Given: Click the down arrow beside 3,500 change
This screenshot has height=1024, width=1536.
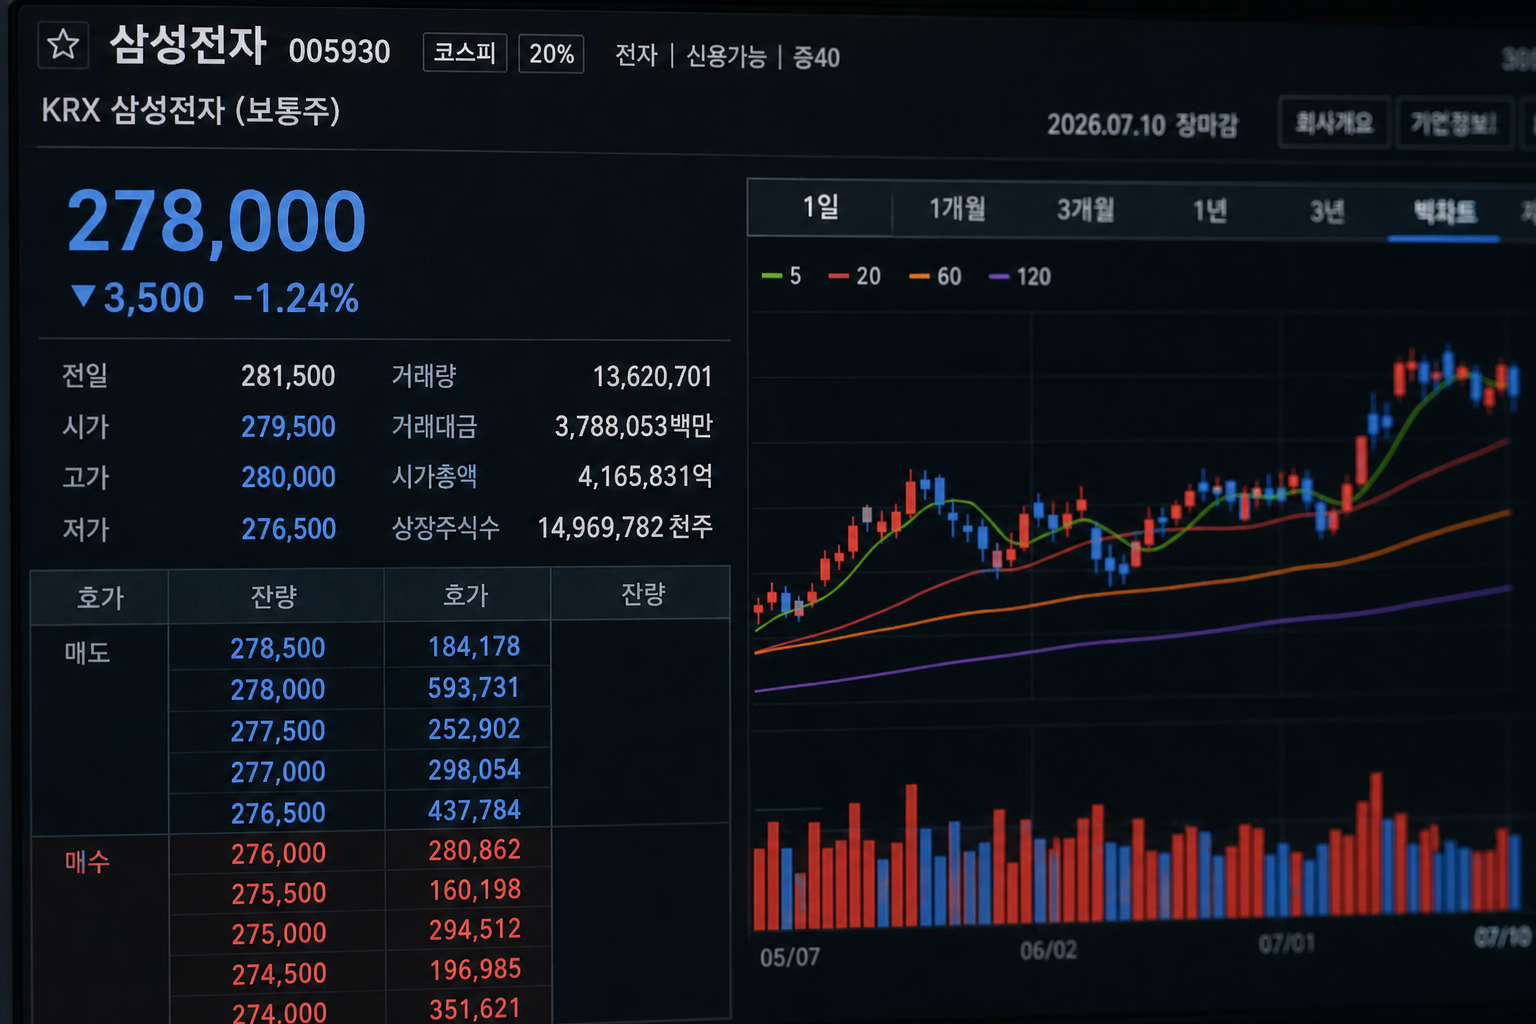Looking at the screenshot, I should [x=84, y=296].
